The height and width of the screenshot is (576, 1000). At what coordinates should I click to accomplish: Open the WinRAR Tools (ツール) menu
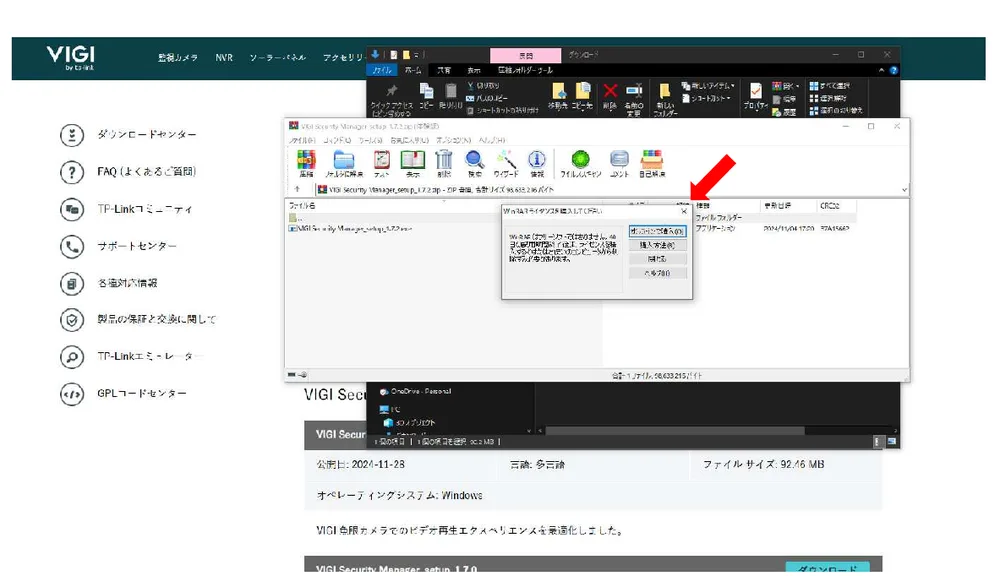click(x=370, y=140)
